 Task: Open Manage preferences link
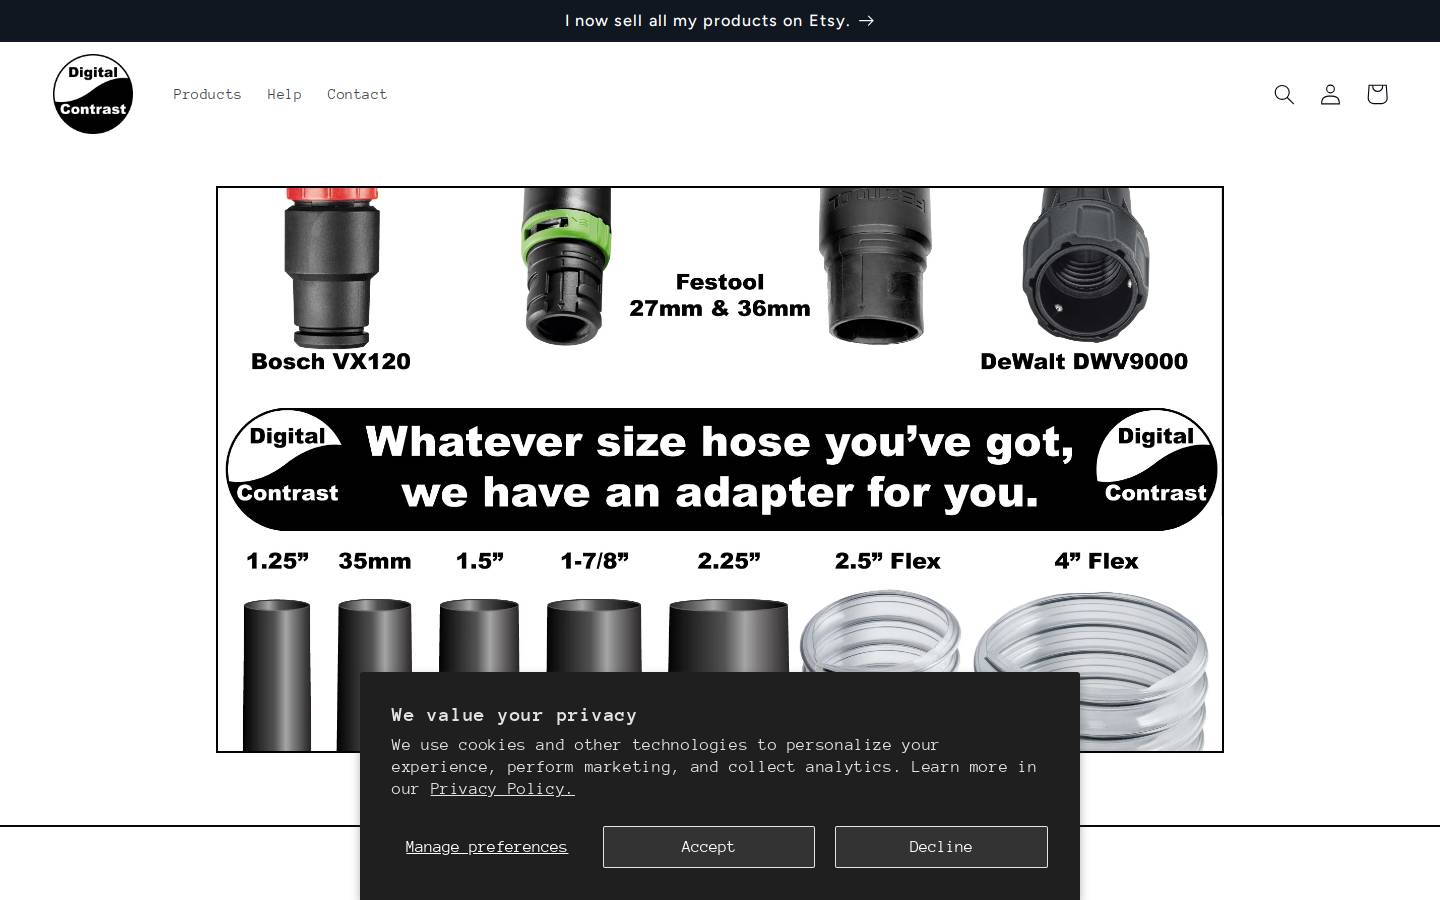click(486, 847)
